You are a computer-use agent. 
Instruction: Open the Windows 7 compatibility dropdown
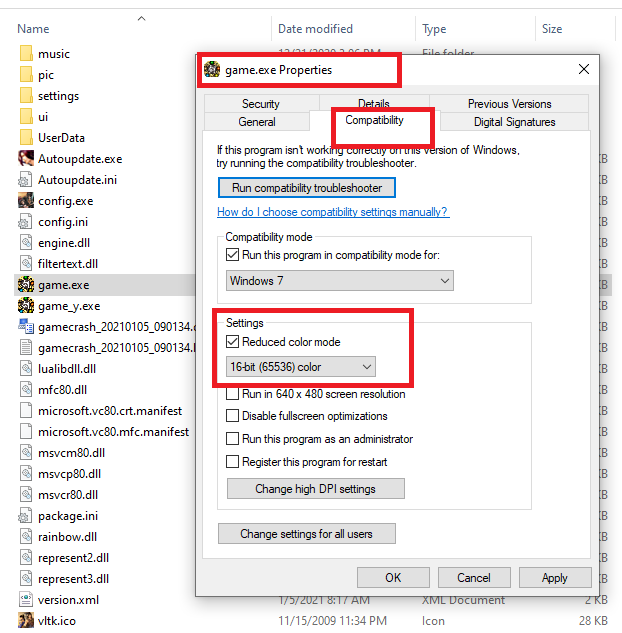coord(339,281)
